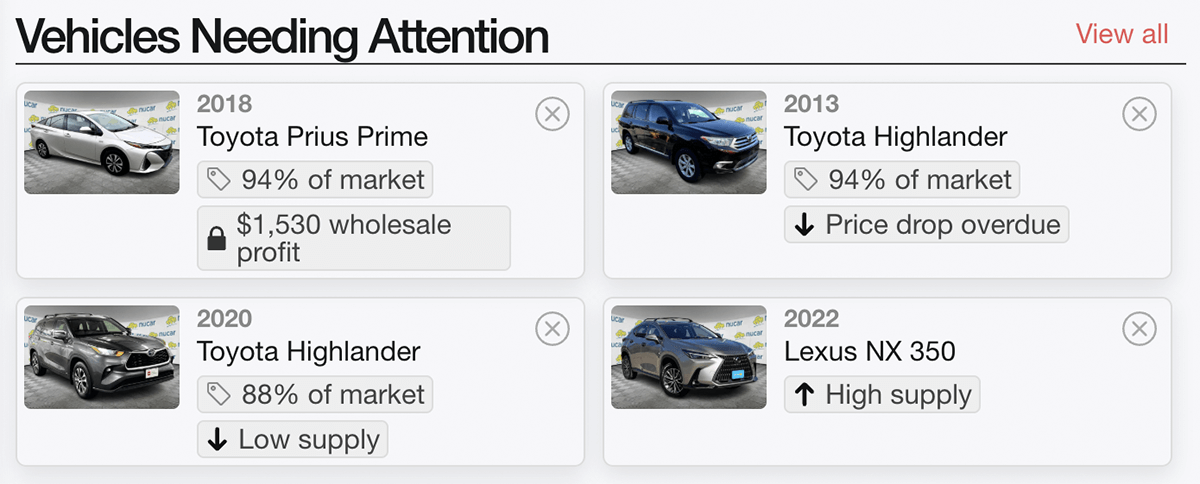Open the gray 2020 Highlander photo thumbnail

102,356
